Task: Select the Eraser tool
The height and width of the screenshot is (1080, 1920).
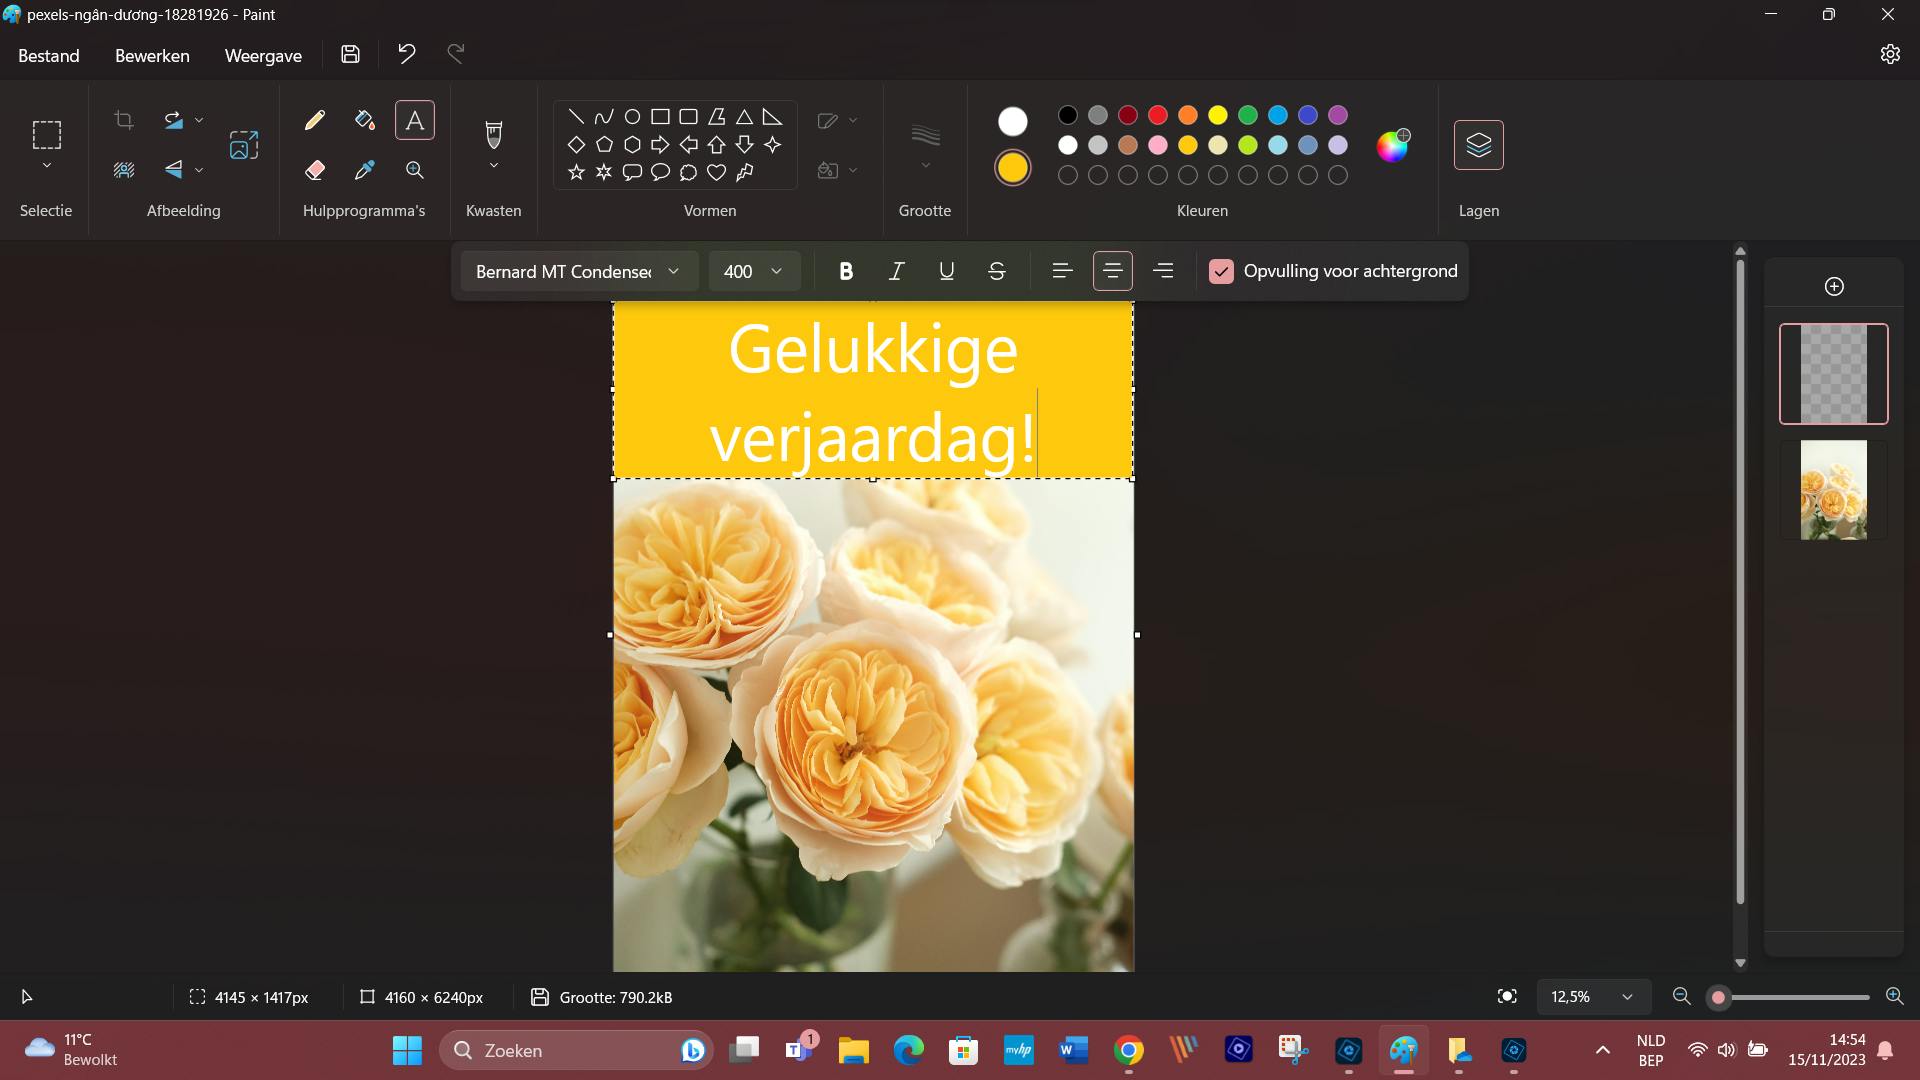Action: (x=315, y=170)
